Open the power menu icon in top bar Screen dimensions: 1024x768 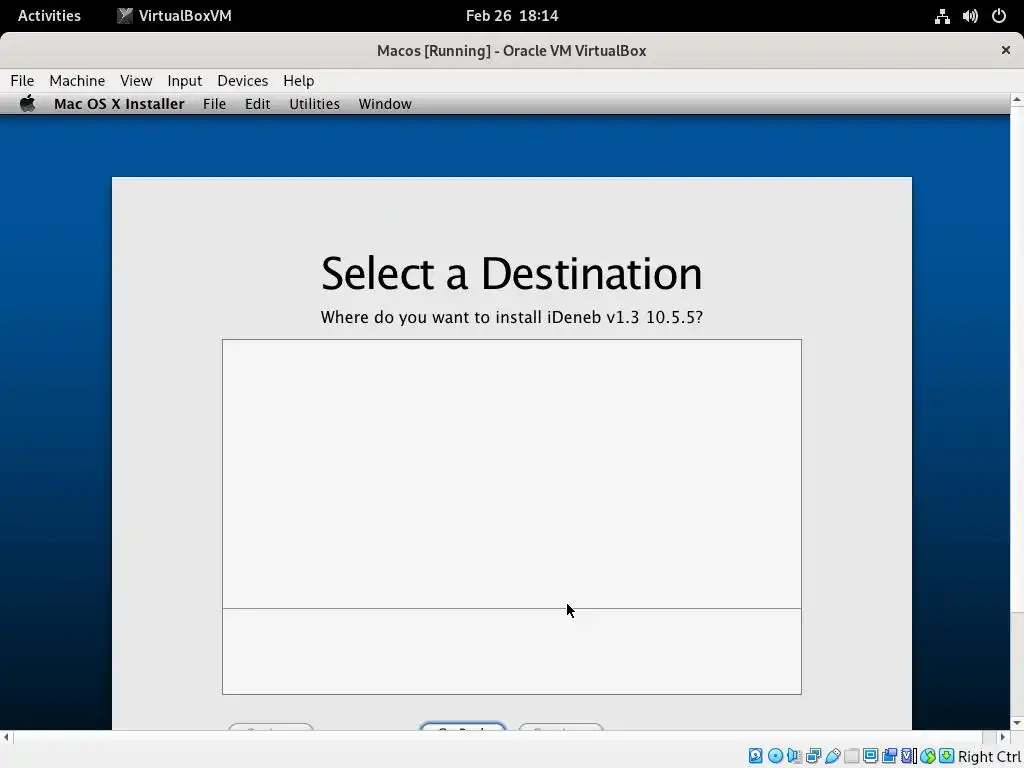click(x=999, y=16)
